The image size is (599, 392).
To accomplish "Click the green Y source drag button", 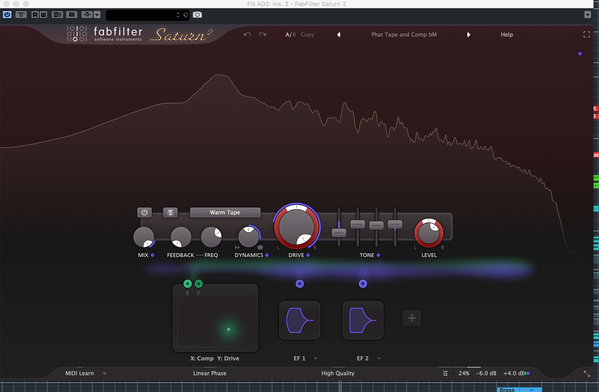I will pos(199,283).
